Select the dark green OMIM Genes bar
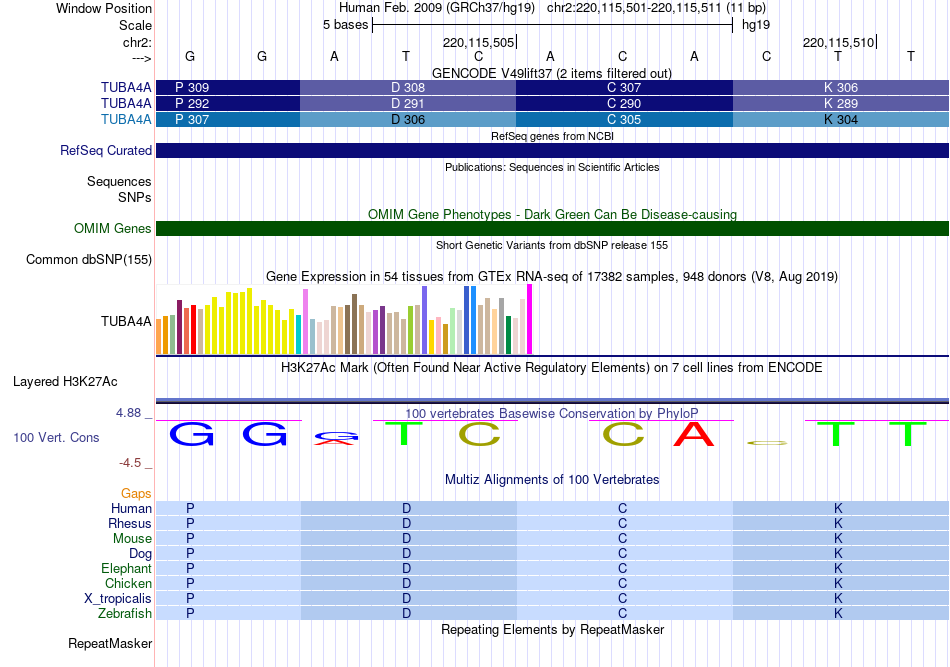950x667 pixels. click(552, 228)
